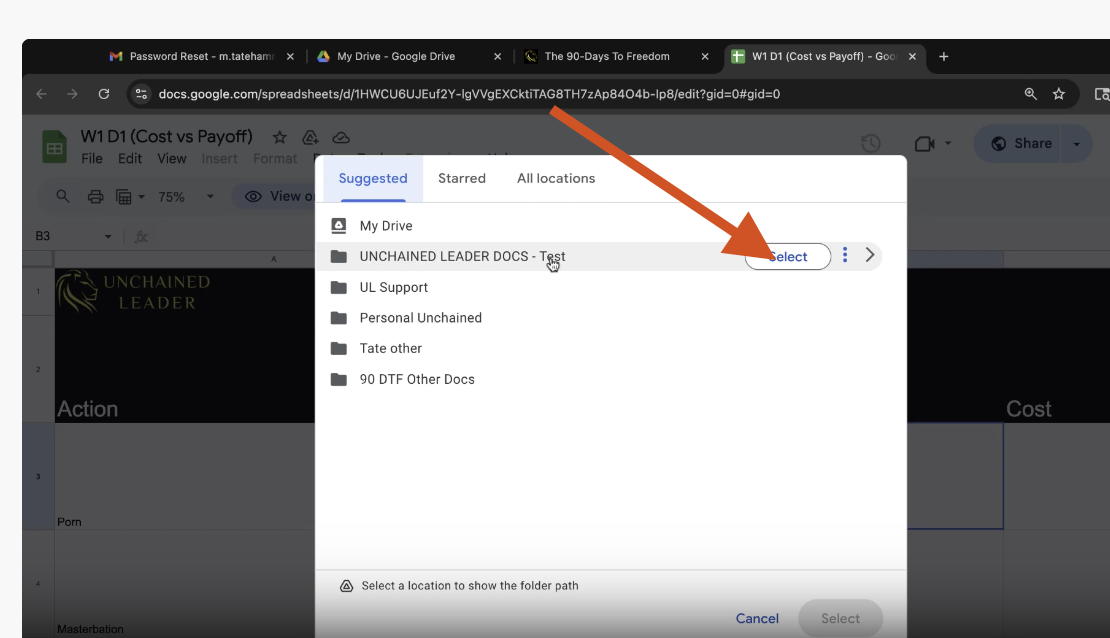Go back in browser history

[41, 94]
